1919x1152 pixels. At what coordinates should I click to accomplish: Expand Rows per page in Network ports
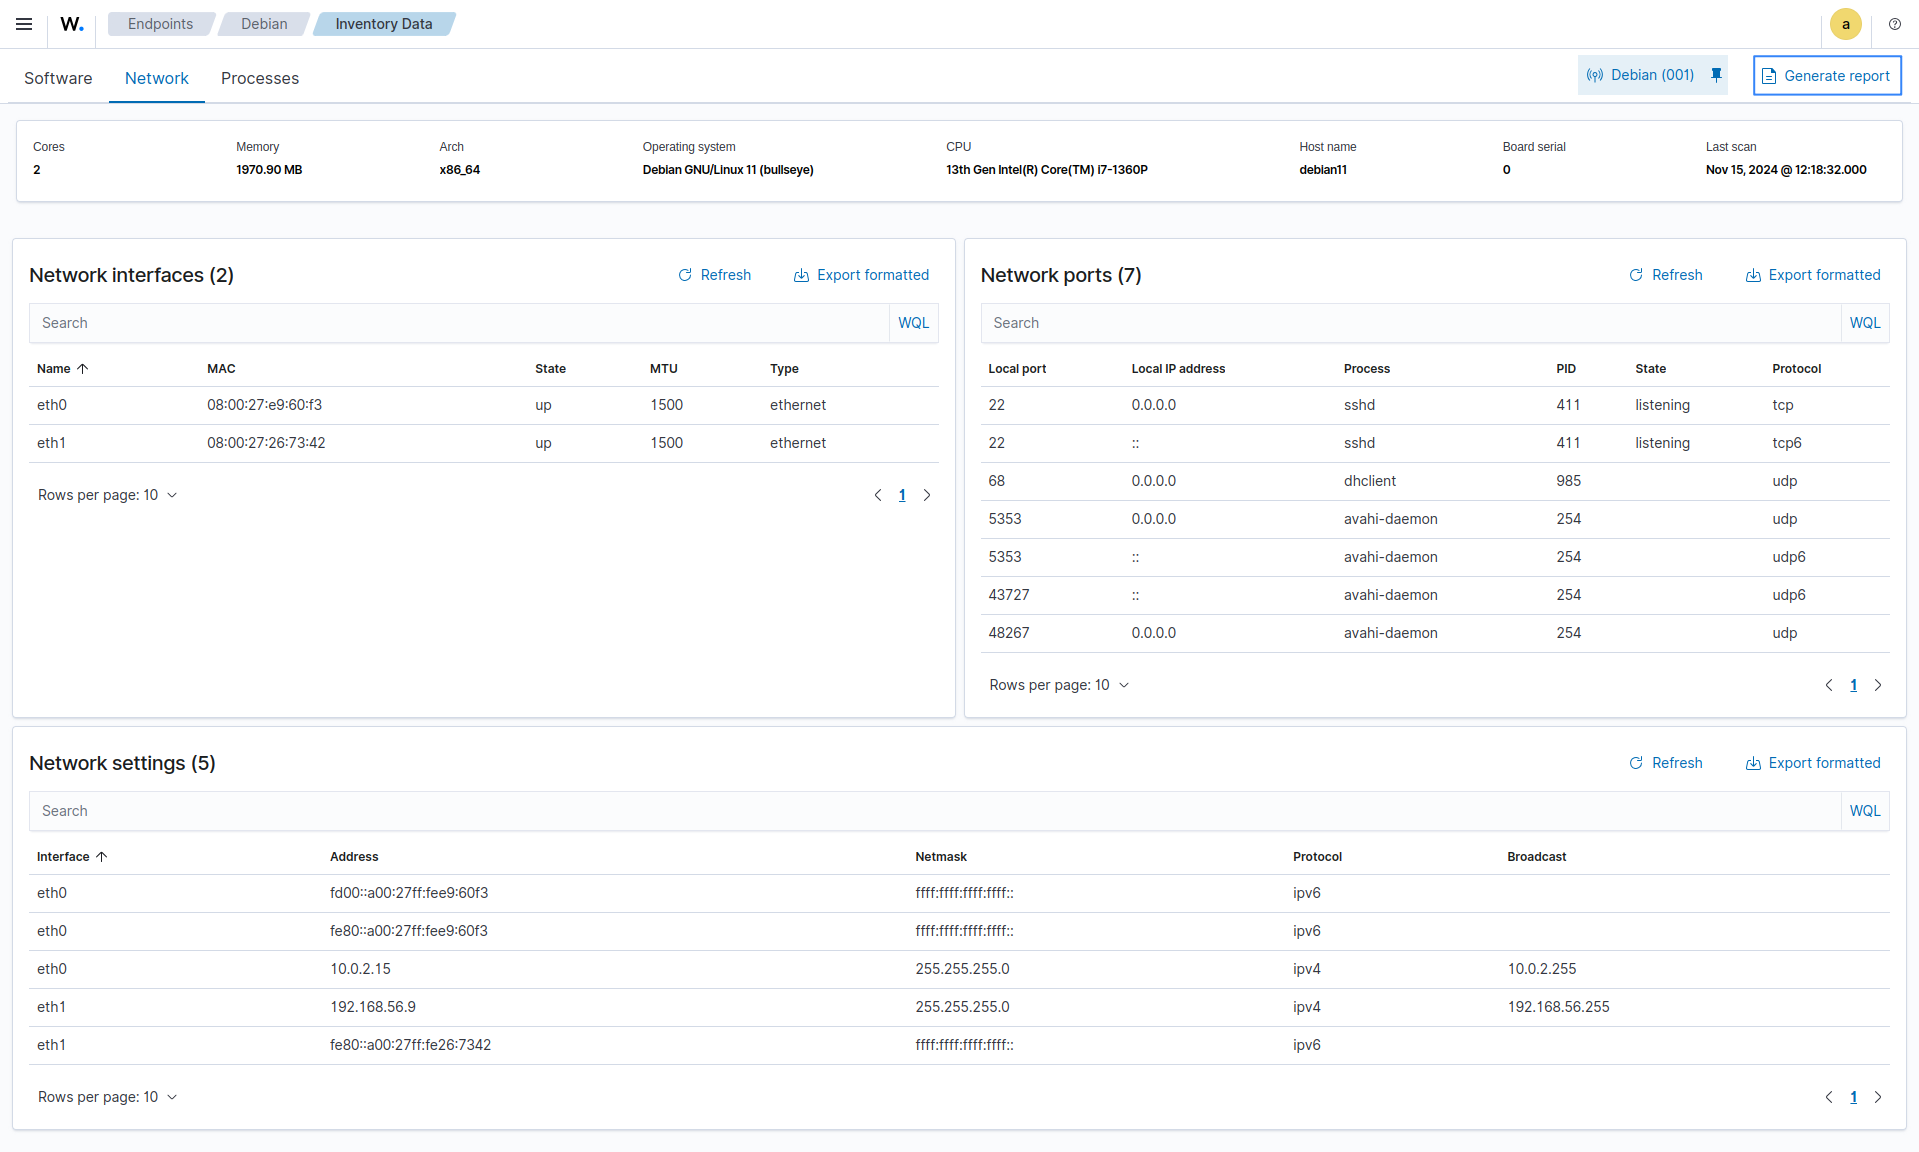click(1059, 685)
